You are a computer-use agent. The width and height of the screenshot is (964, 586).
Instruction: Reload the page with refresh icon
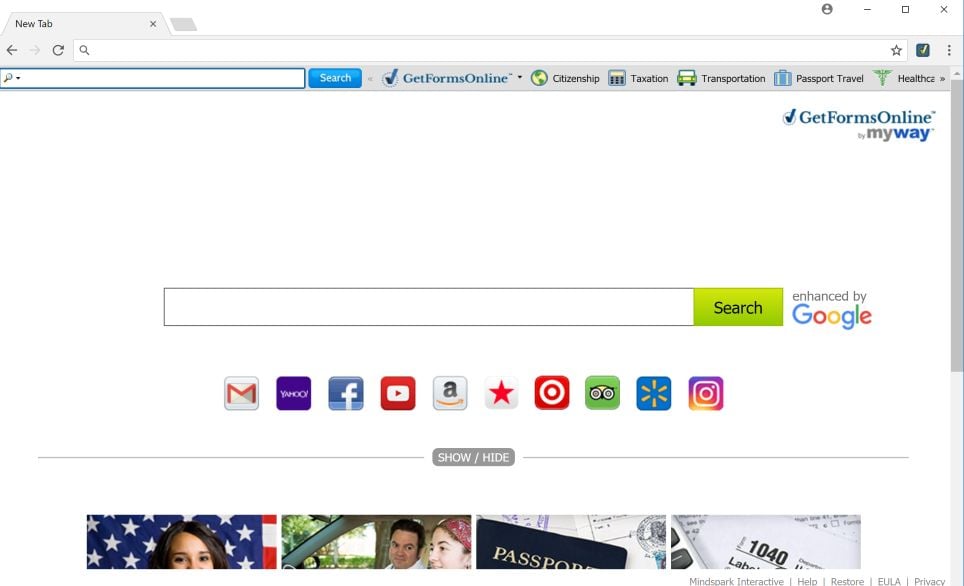(58, 50)
